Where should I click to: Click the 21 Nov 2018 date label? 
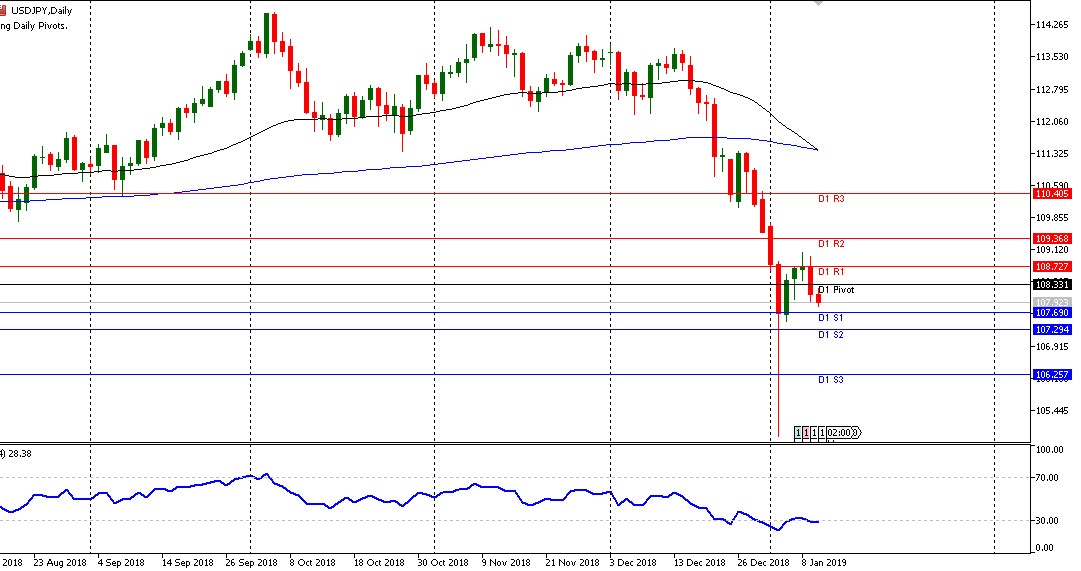572,563
